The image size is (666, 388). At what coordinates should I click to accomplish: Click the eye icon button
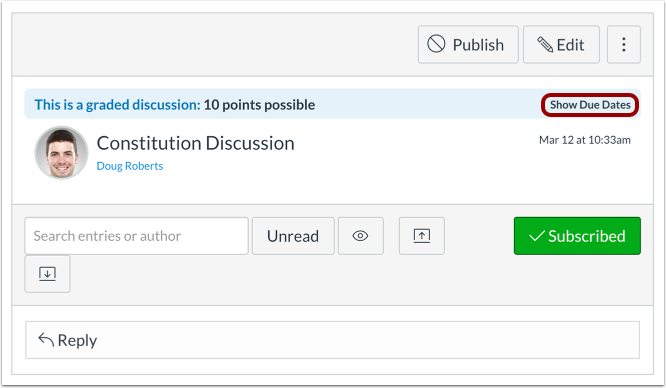[x=361, y=236]
